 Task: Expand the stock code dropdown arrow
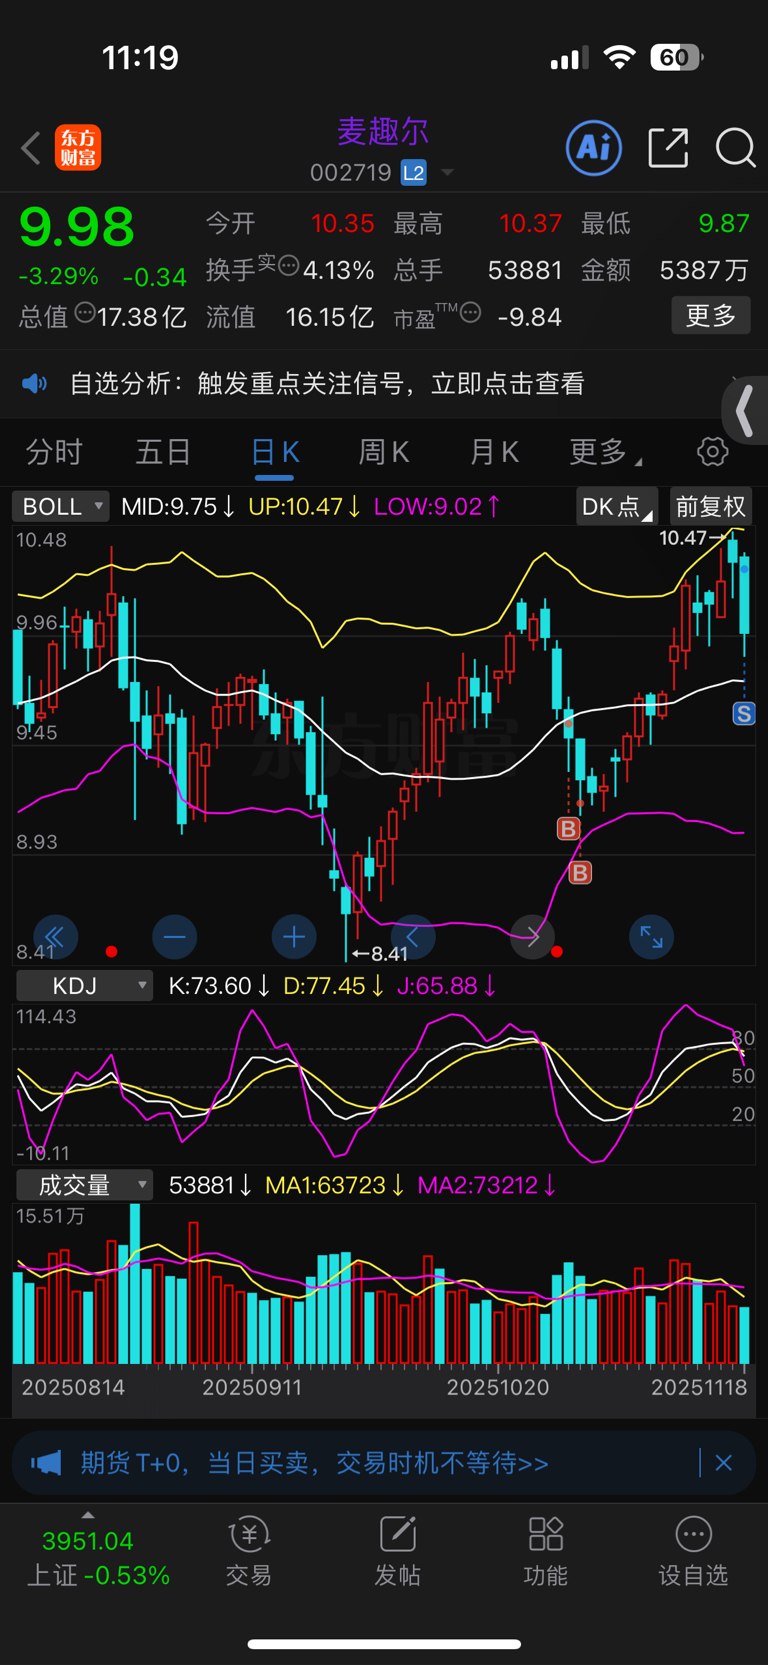pos(448,173)
